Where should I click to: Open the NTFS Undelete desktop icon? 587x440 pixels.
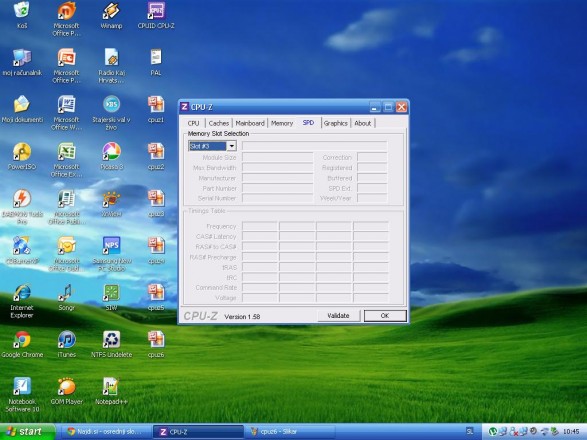[x=111, y=344]
